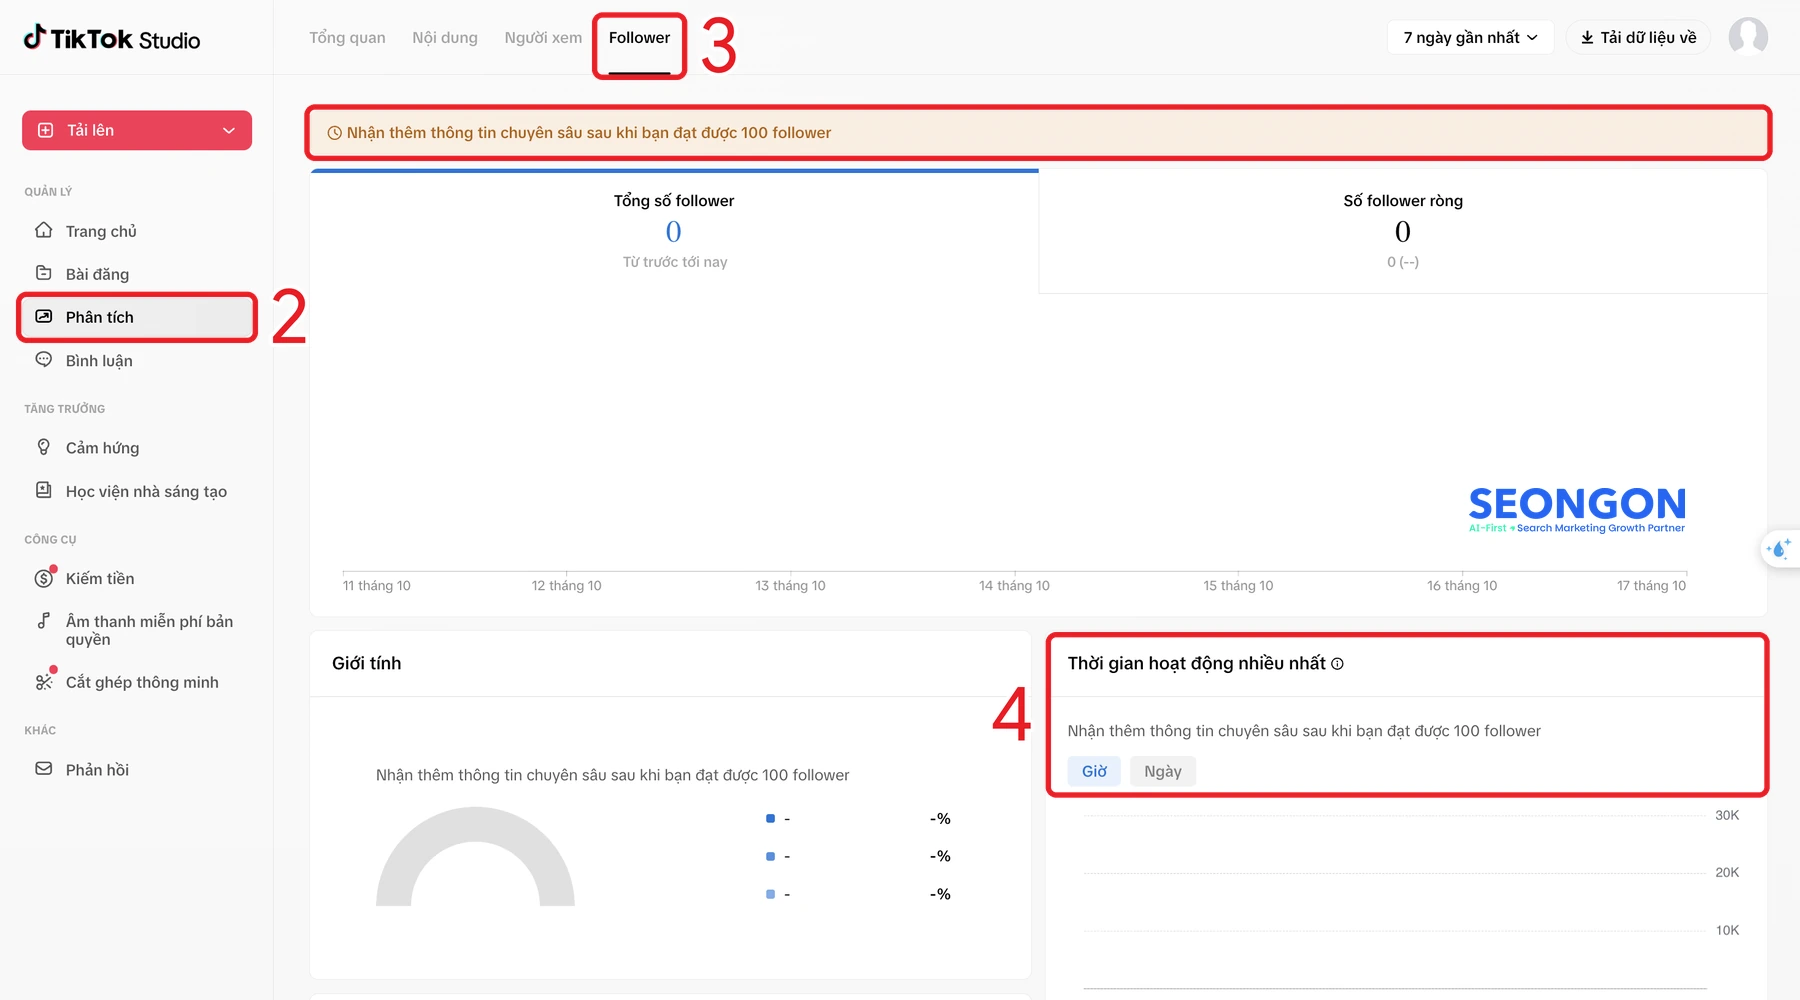1800x1000 pixels.
Task: Click the download arrow icon in Tải dữ liệu về
Action: (1587, 37)
